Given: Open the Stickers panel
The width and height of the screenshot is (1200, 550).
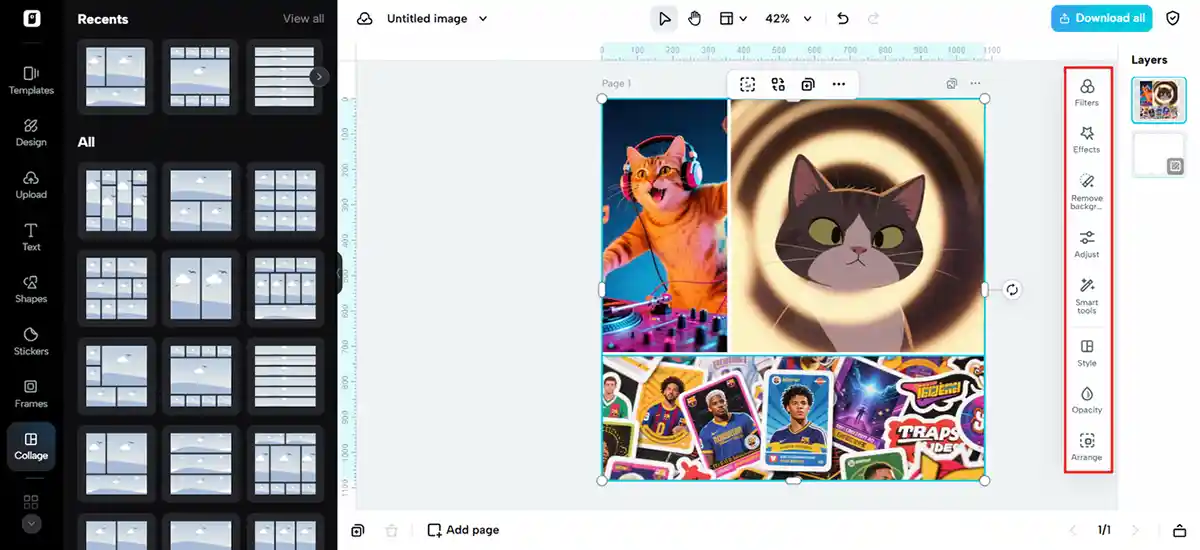Looking at the screenshot, I should pyautogui.click(x=31, y=341).
